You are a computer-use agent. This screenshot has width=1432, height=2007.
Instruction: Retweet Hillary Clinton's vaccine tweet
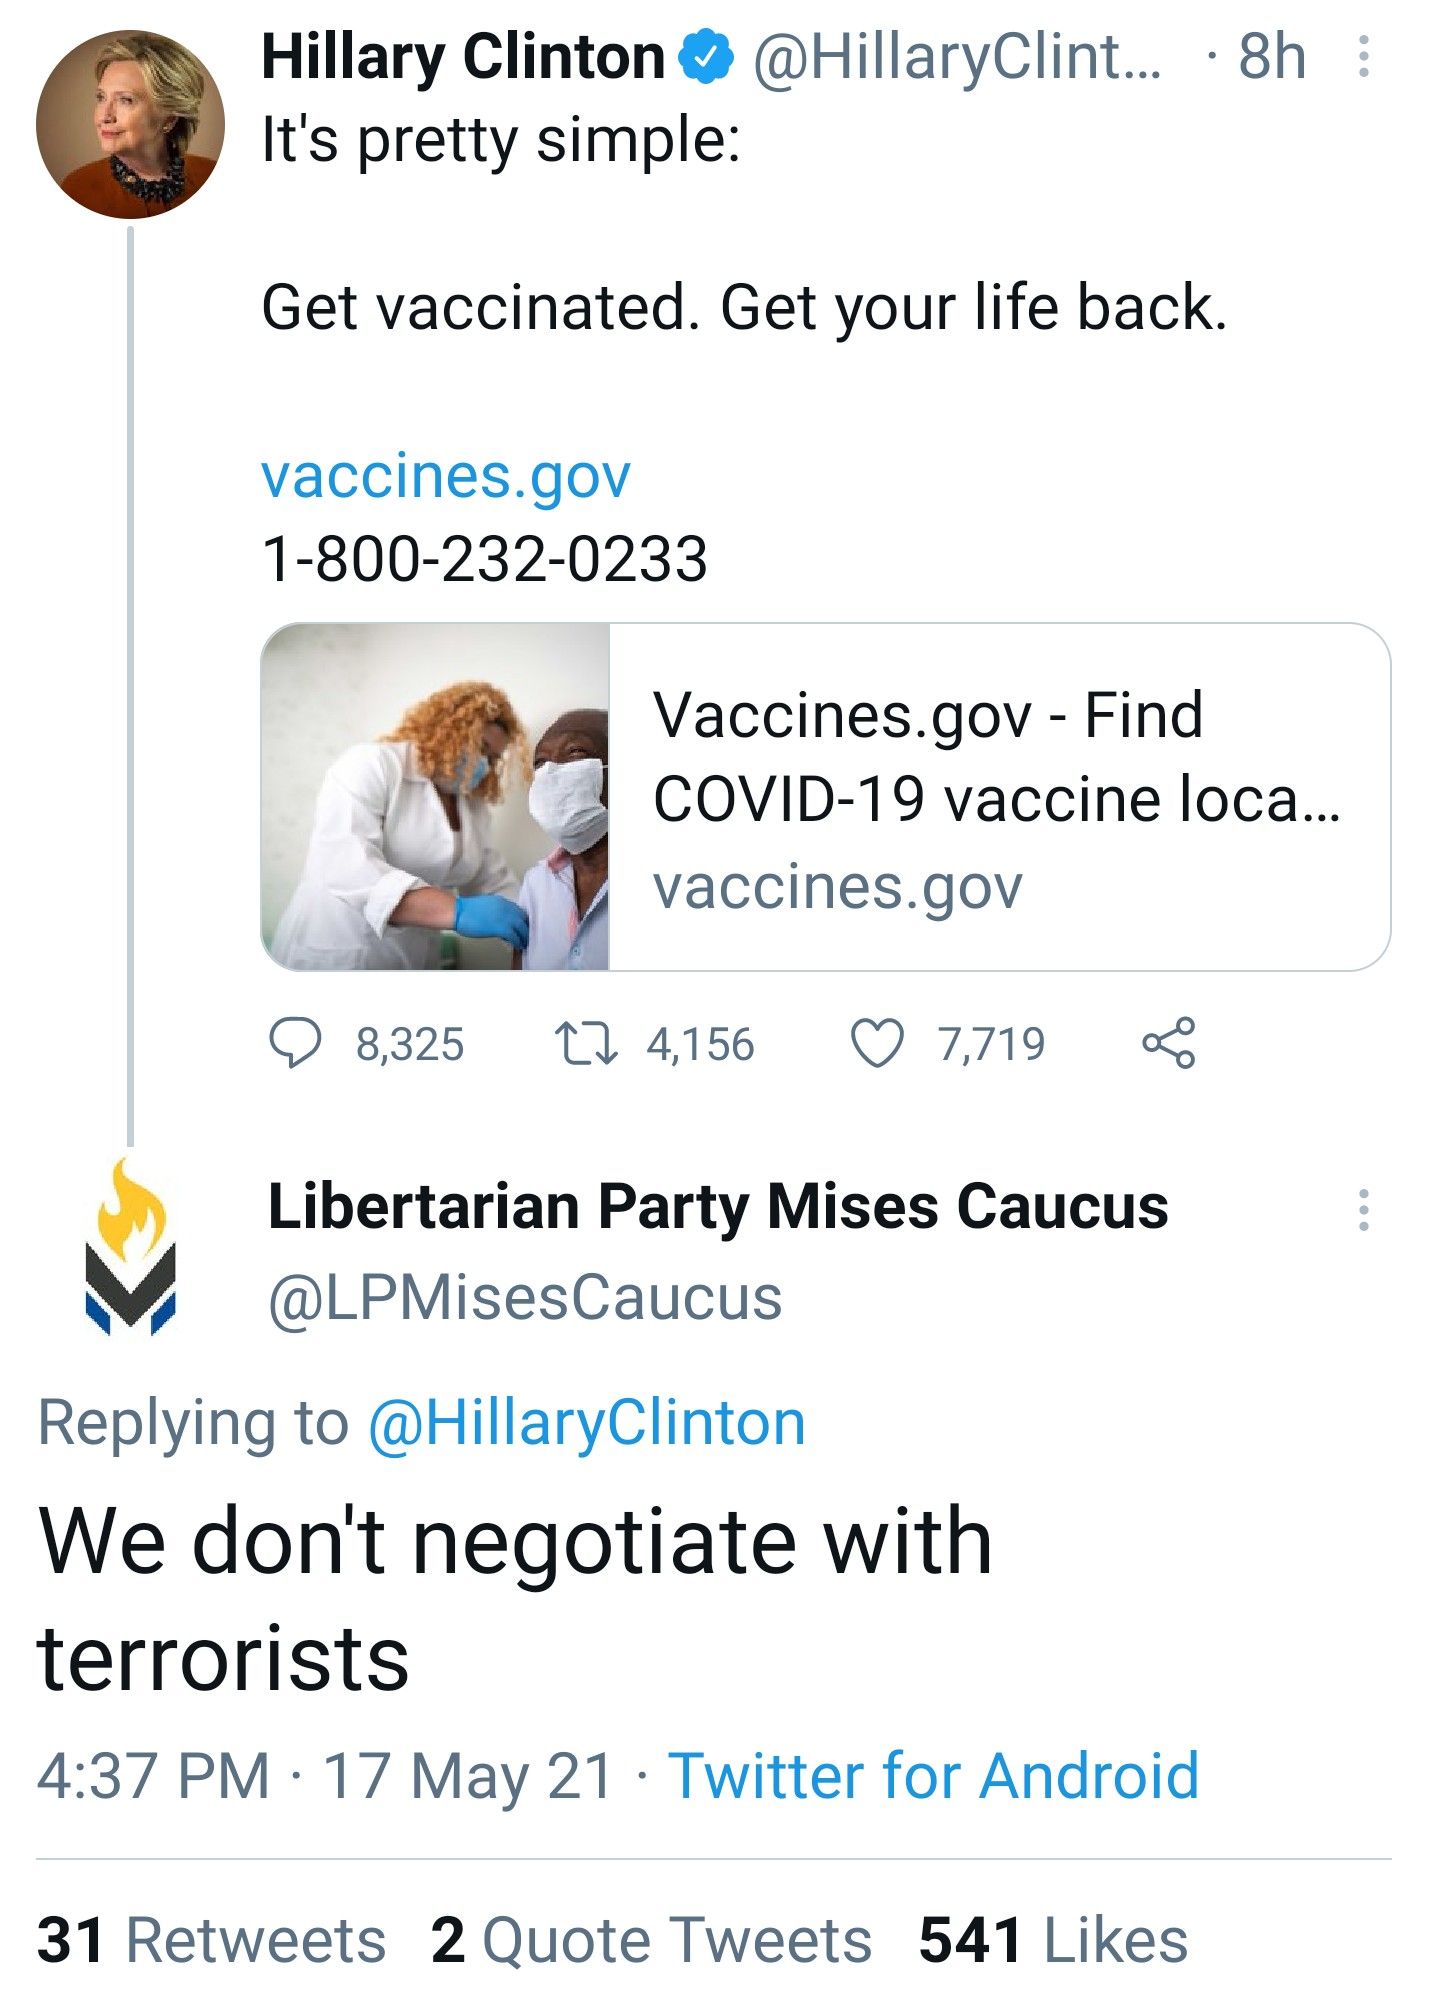point(587,1043)
